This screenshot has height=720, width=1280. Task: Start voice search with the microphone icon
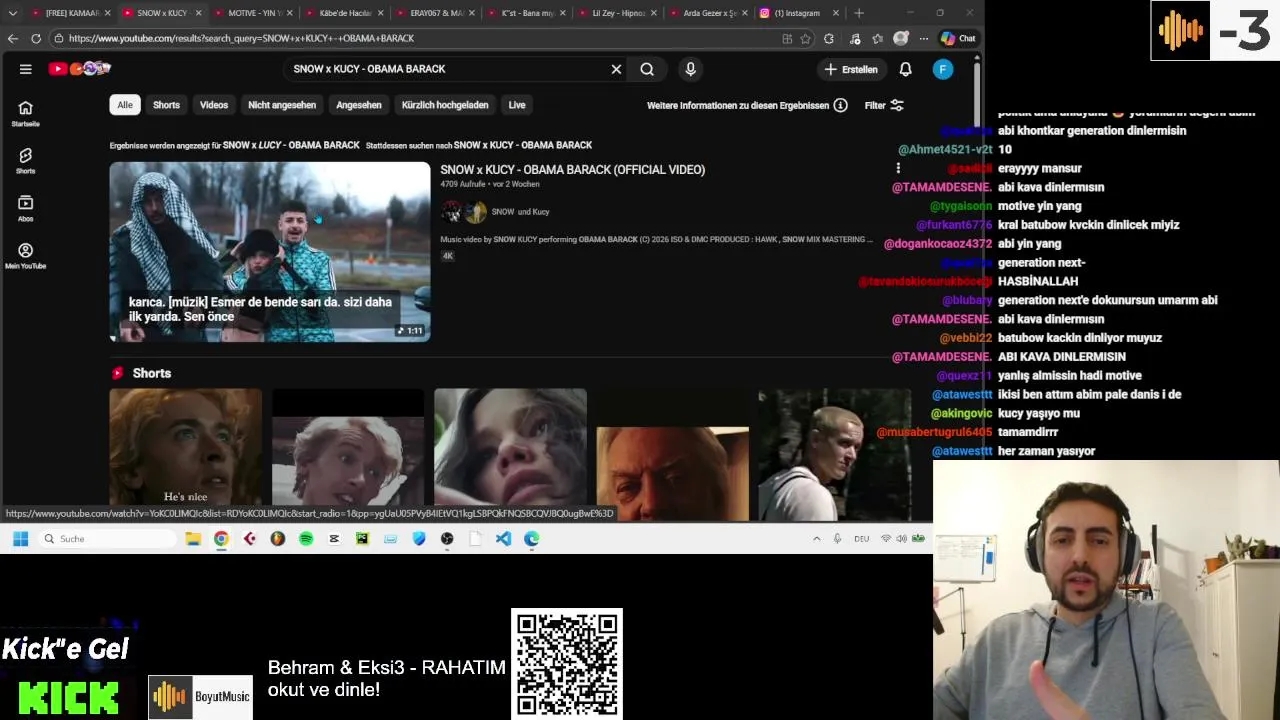(x=690, y=69)
